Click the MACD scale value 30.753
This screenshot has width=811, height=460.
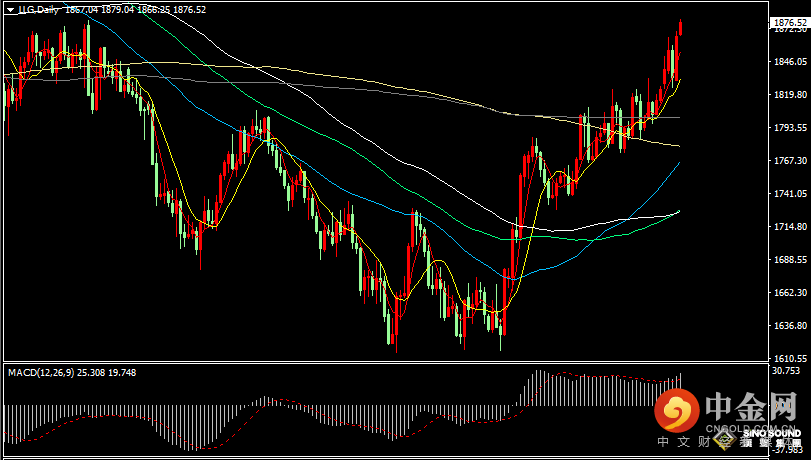tap(790, 370)
